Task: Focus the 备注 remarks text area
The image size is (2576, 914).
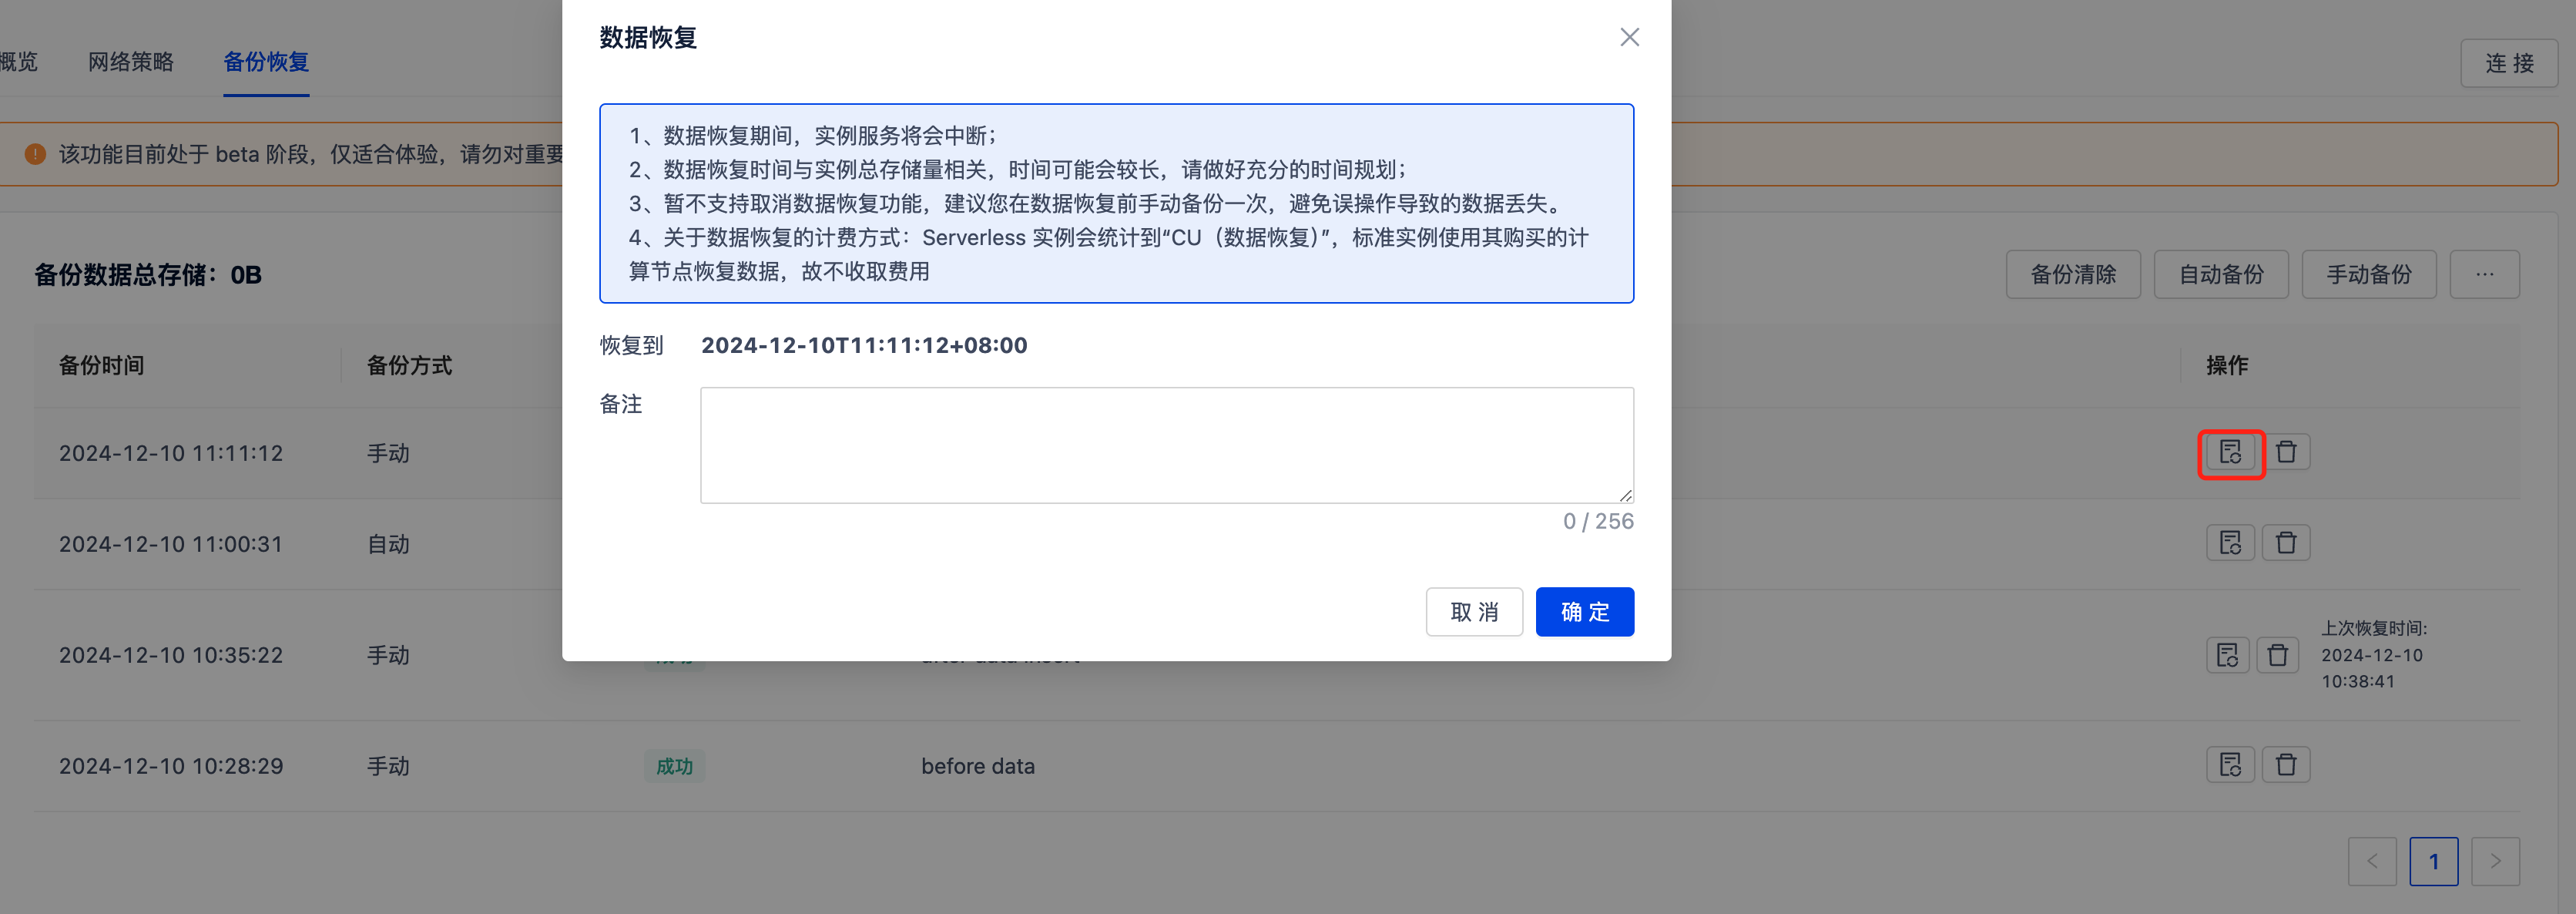Action: click(x=1166, y=445)
